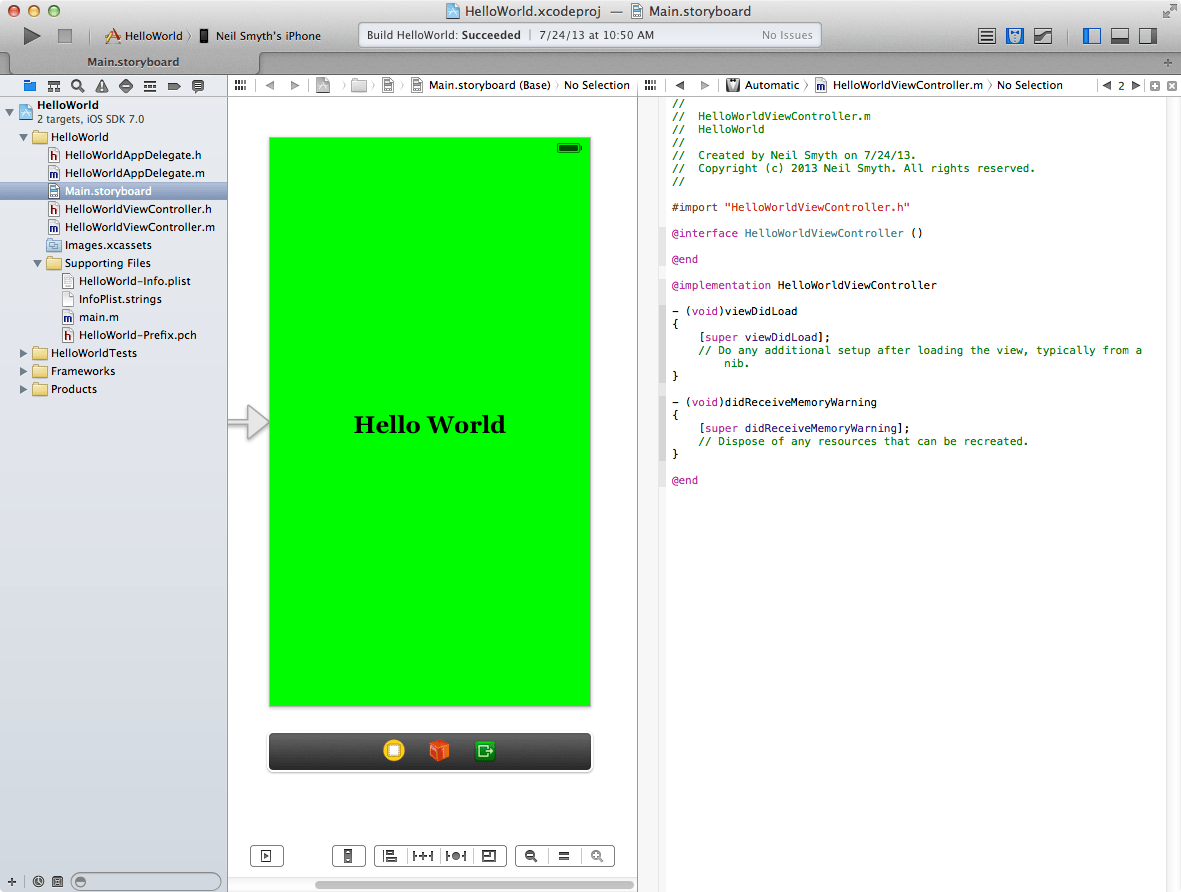
Task: Run the HelloWorld app
Action: click(x=31, y=35)
